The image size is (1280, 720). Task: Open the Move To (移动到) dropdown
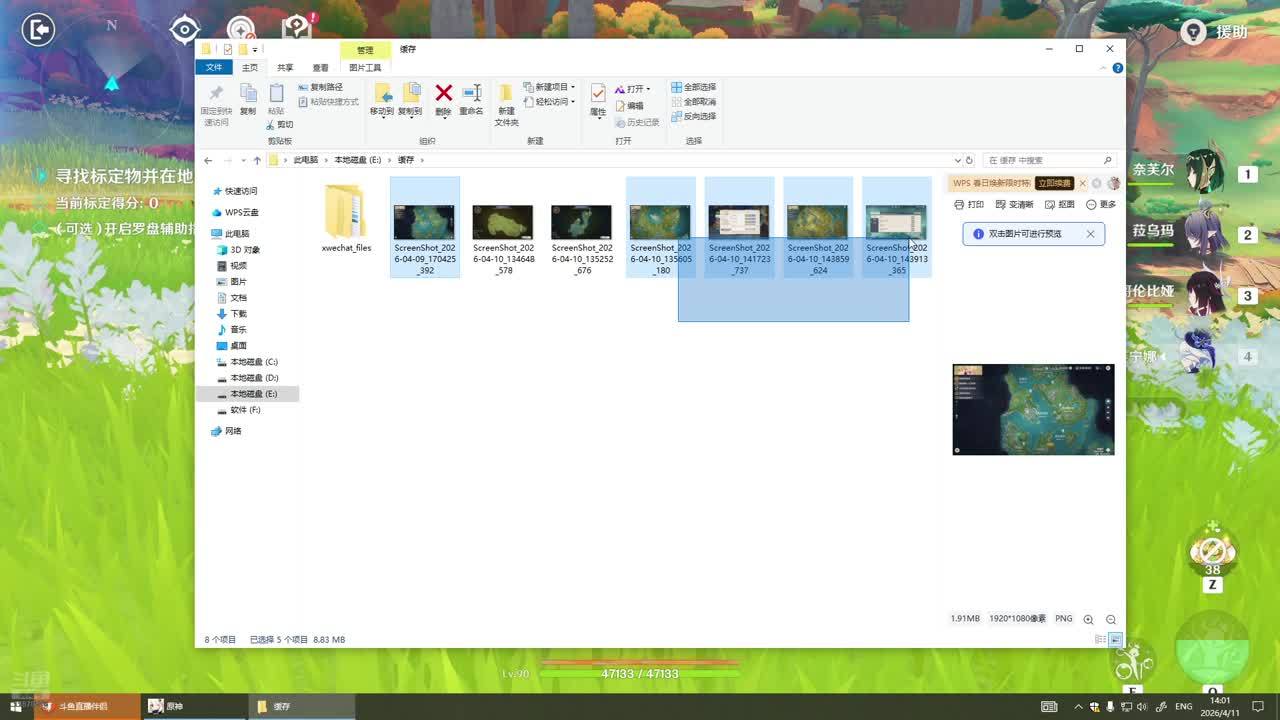pyautogui.click(x=381, y=111)
